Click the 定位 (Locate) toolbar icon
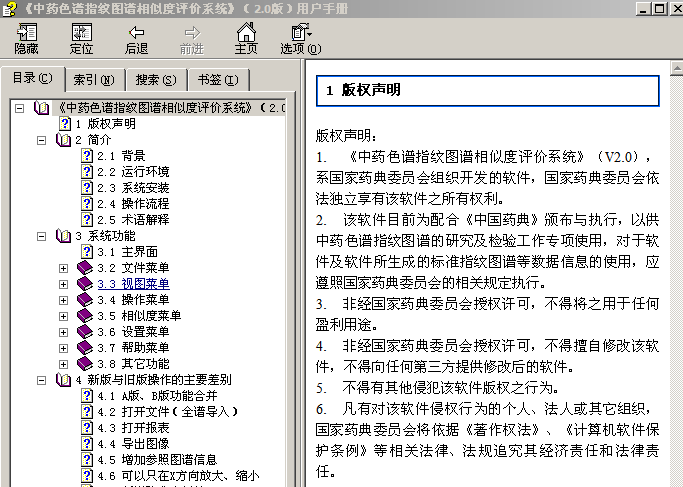The height and width of the screenshot is (487, 683). 81,39
